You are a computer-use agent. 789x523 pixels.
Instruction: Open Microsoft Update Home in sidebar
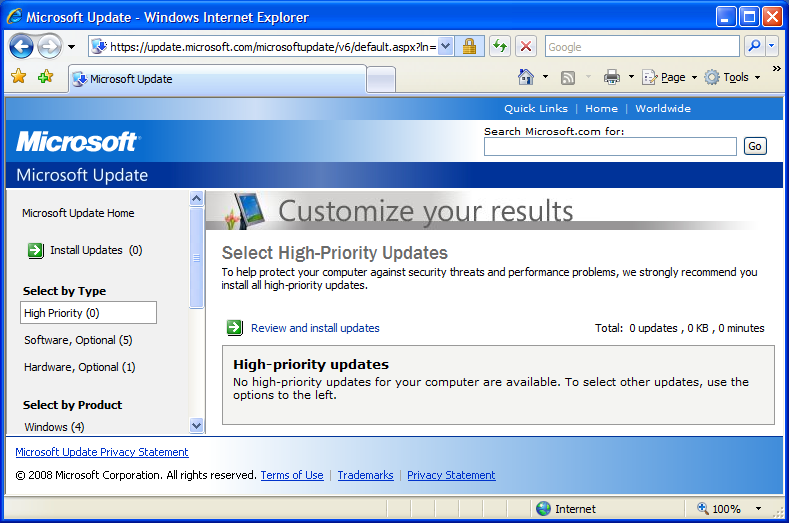pos(78,213)
